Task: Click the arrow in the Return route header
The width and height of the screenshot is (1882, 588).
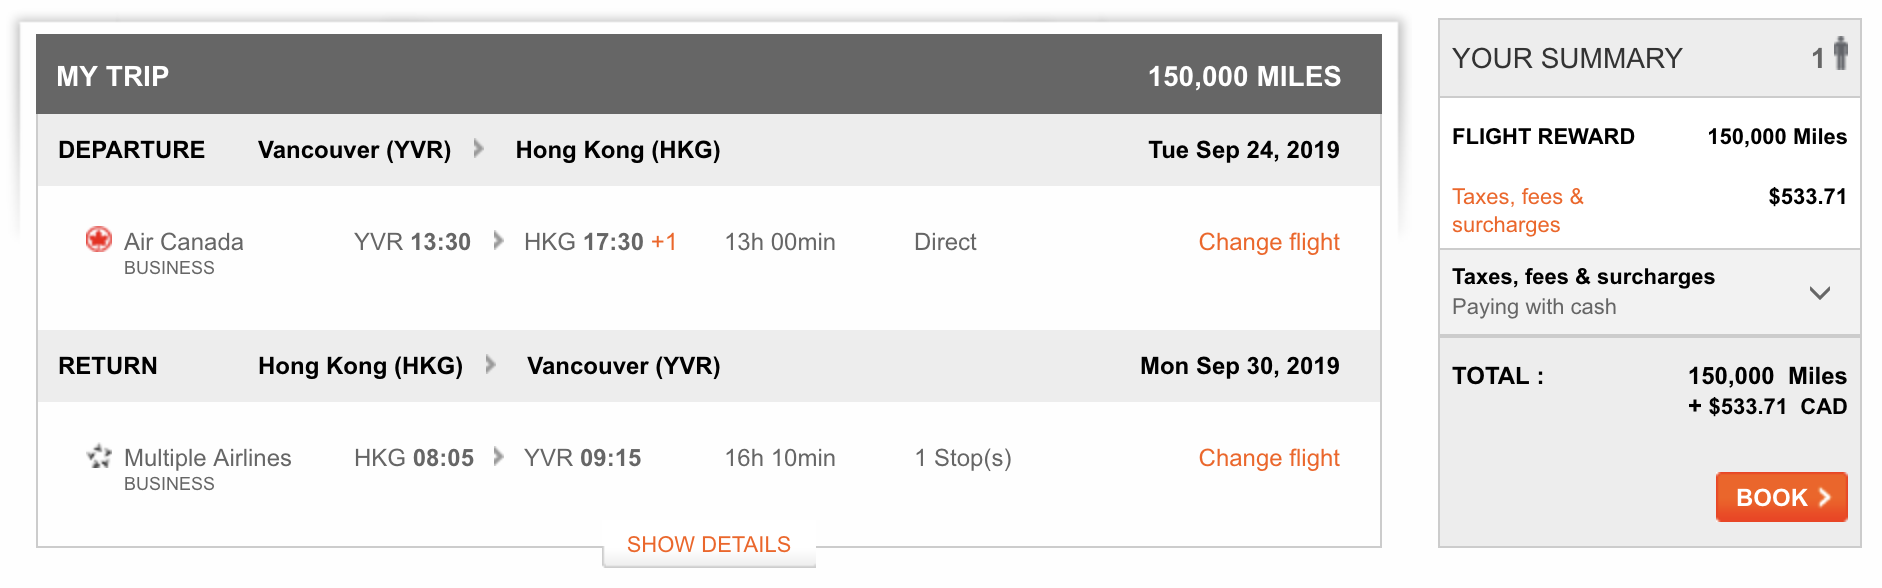Action: click(491, 365)
